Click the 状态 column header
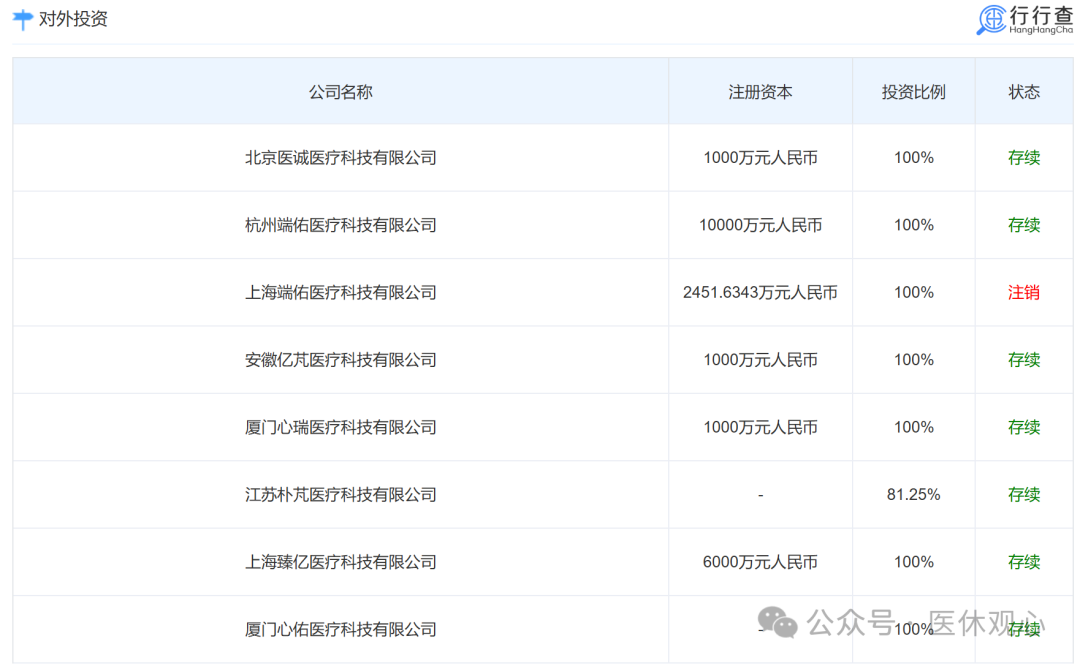This screenshot has height=666, width=1080. pos(1024,92)
